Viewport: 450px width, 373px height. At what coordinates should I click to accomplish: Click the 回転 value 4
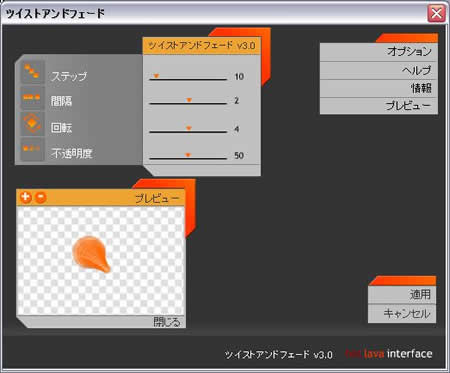[x=236, y=129]
